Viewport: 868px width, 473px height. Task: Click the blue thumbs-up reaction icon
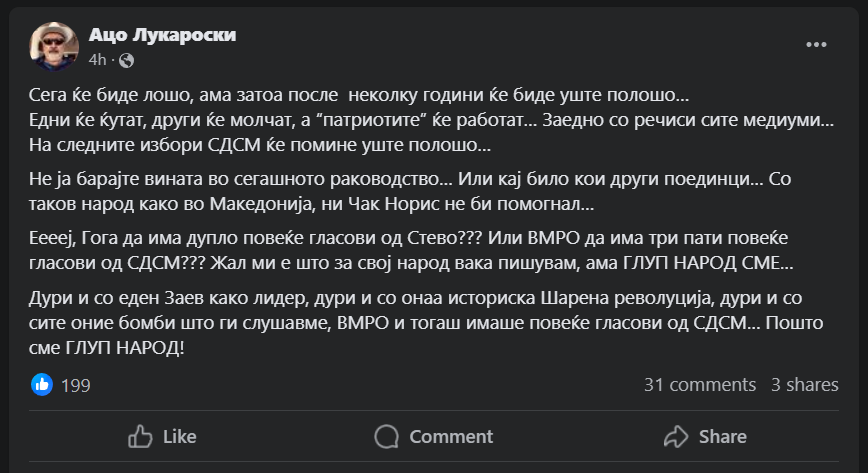pyautogui.click(x=42, y=384)
